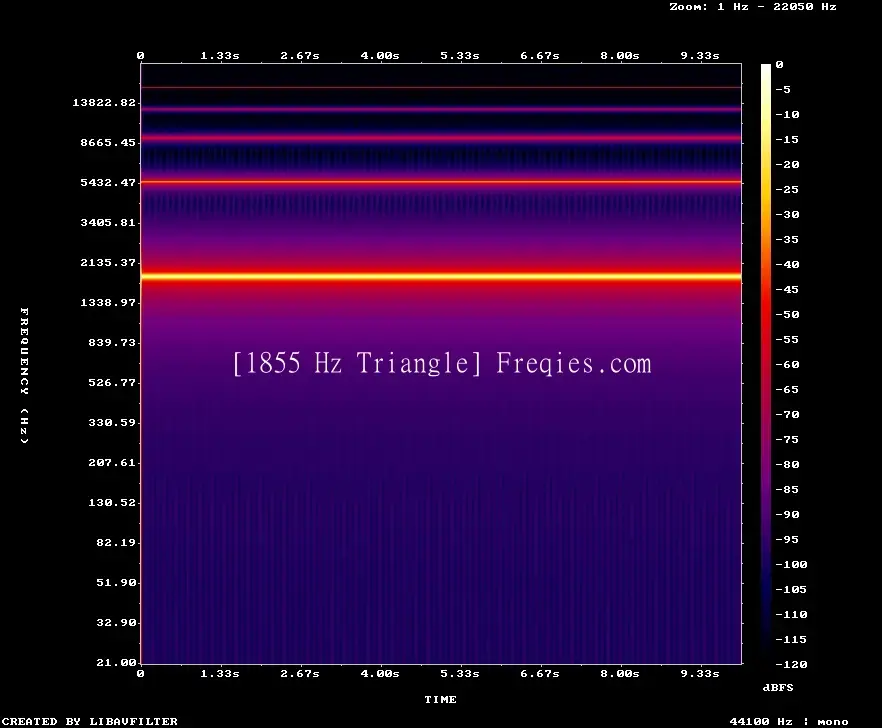
Task: Click the red harmonic band above the 8665.45 label
Action: tap(441, 137)
